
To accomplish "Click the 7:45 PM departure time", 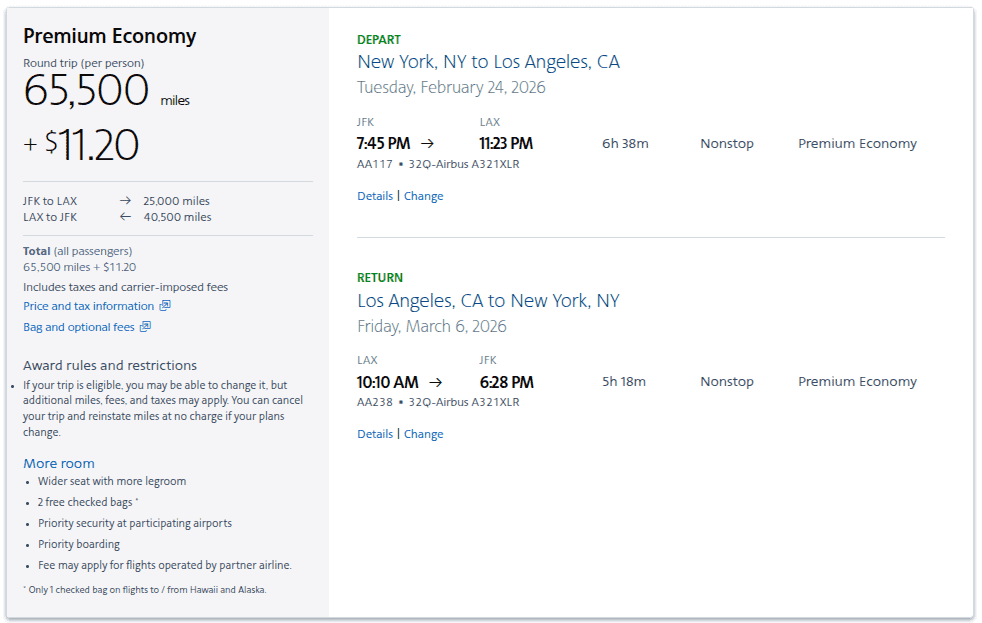I will [x=383, y=143].
